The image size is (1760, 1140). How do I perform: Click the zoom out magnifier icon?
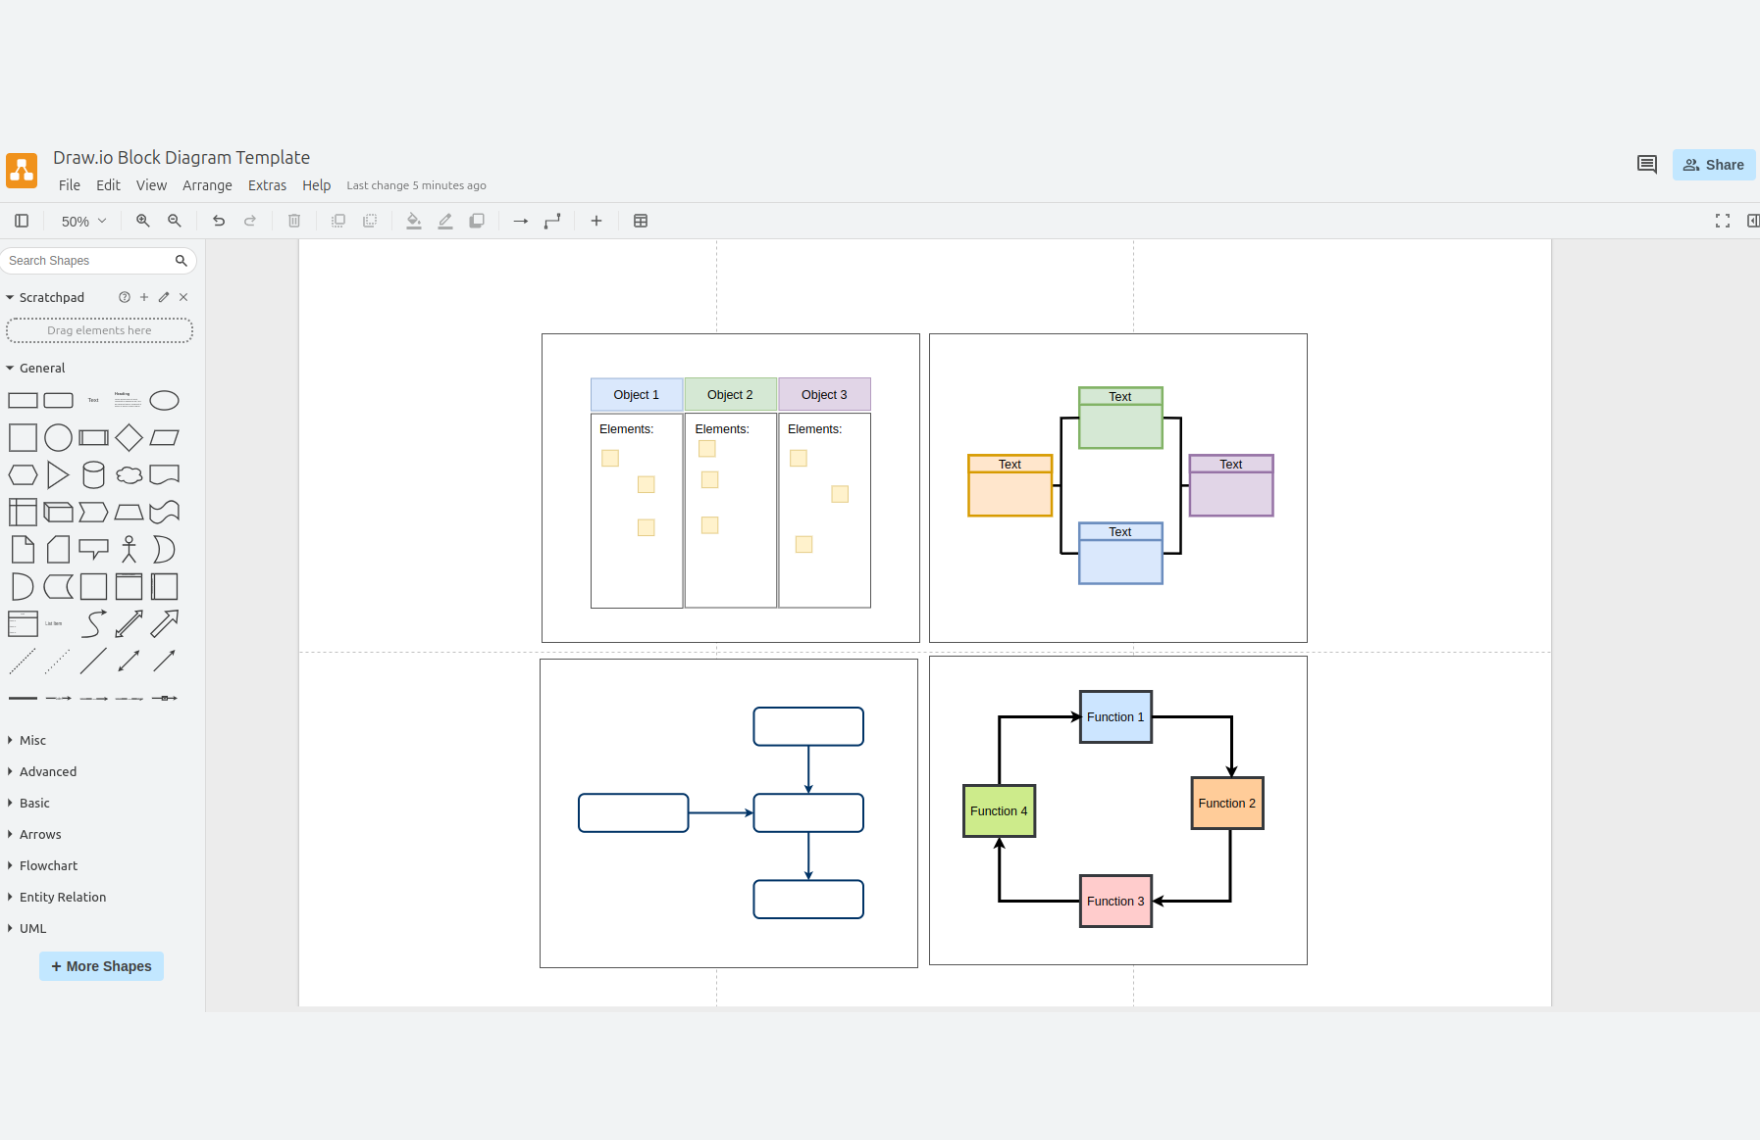coord(174,221)
